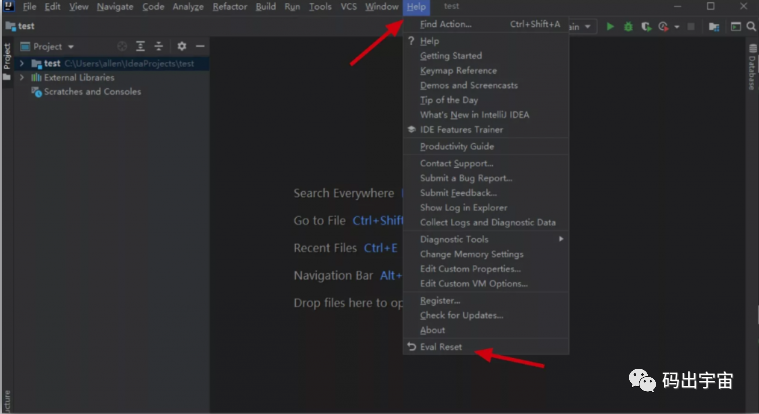Viewport: 759px width, 414px height.
Task: Open the Navigate menu
Action: coord(115,7)
